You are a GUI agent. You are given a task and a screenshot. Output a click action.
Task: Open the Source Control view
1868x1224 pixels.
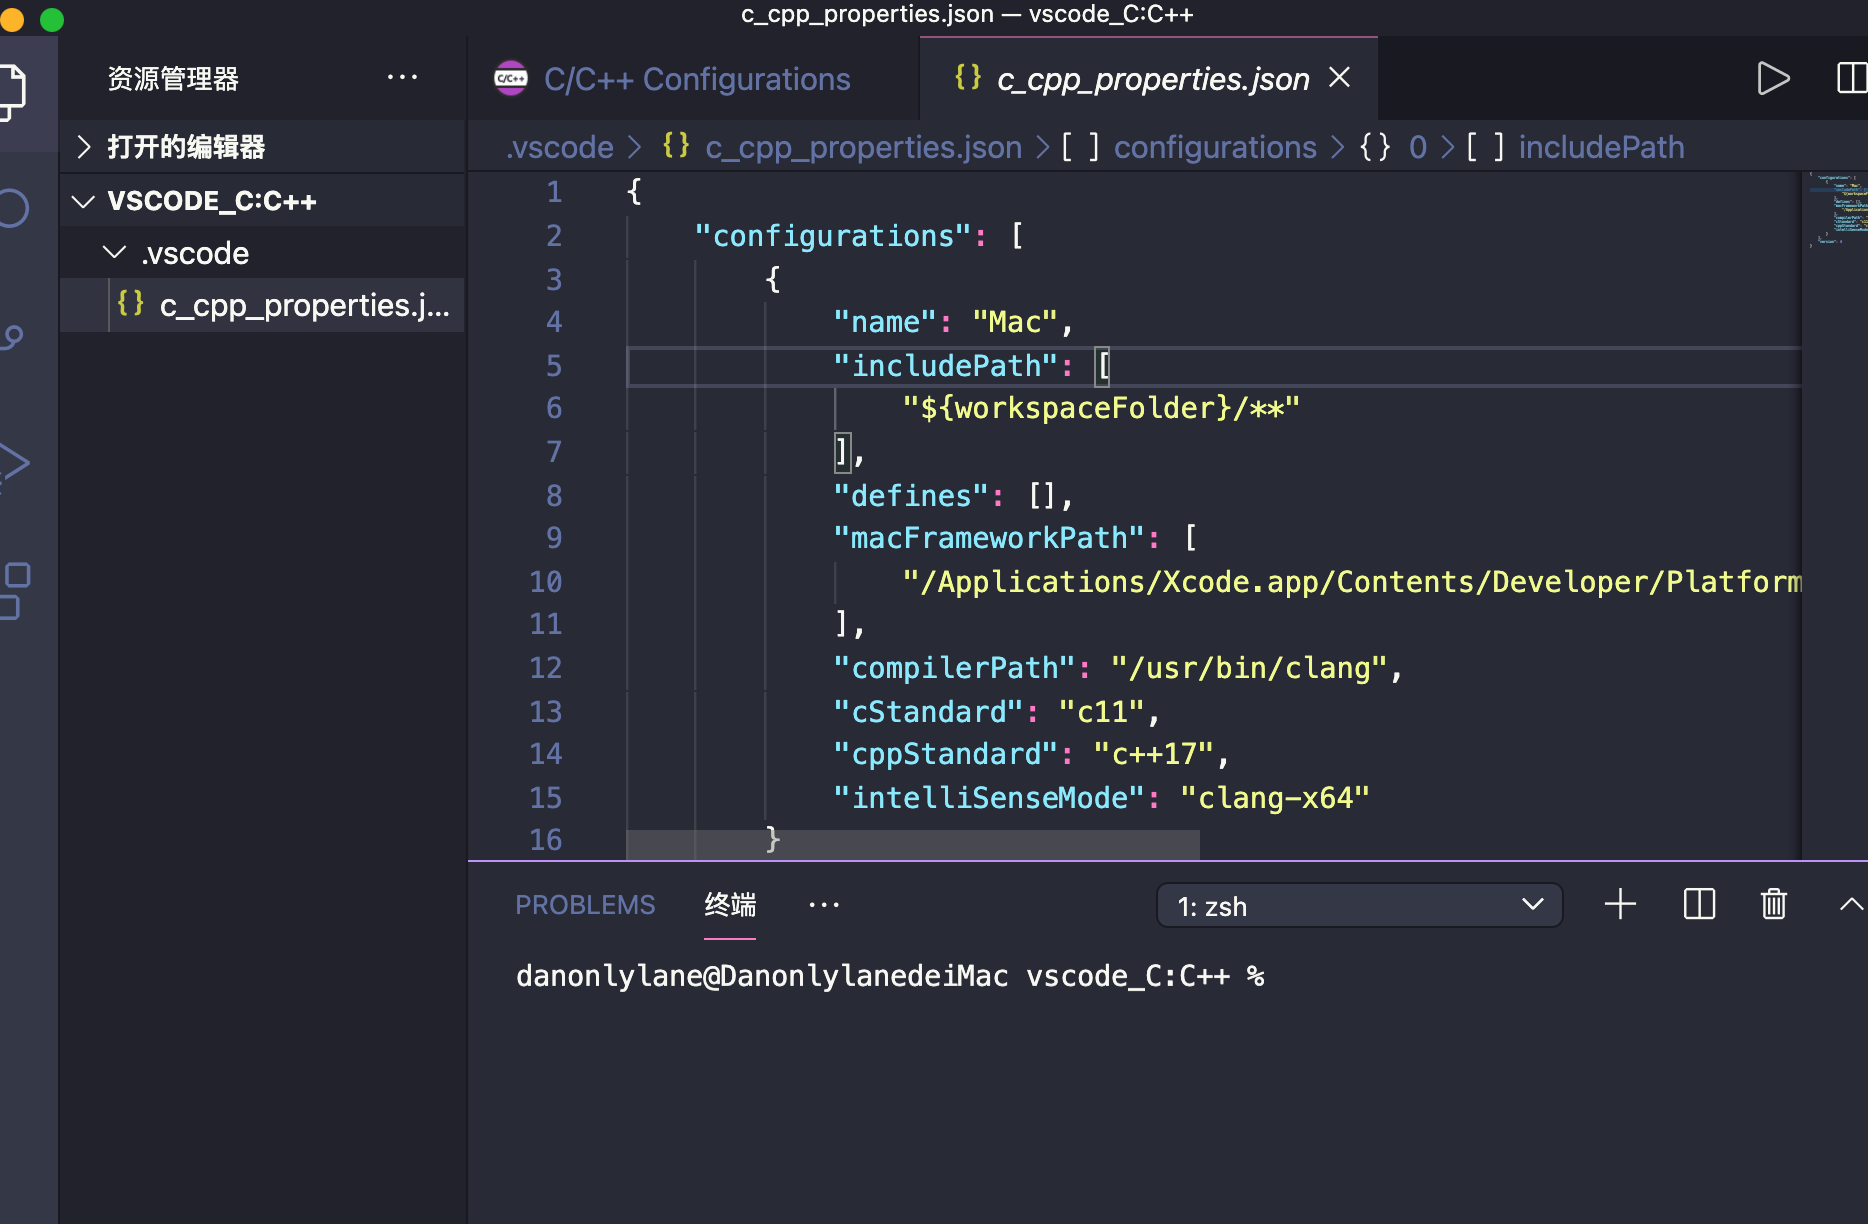[x=14, y=337]
